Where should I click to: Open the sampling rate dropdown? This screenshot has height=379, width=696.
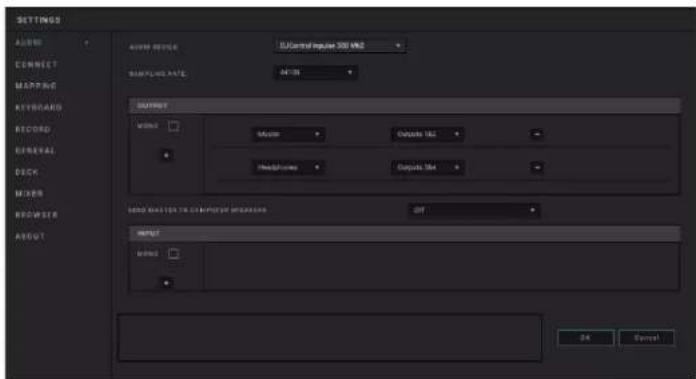point(316,72)
